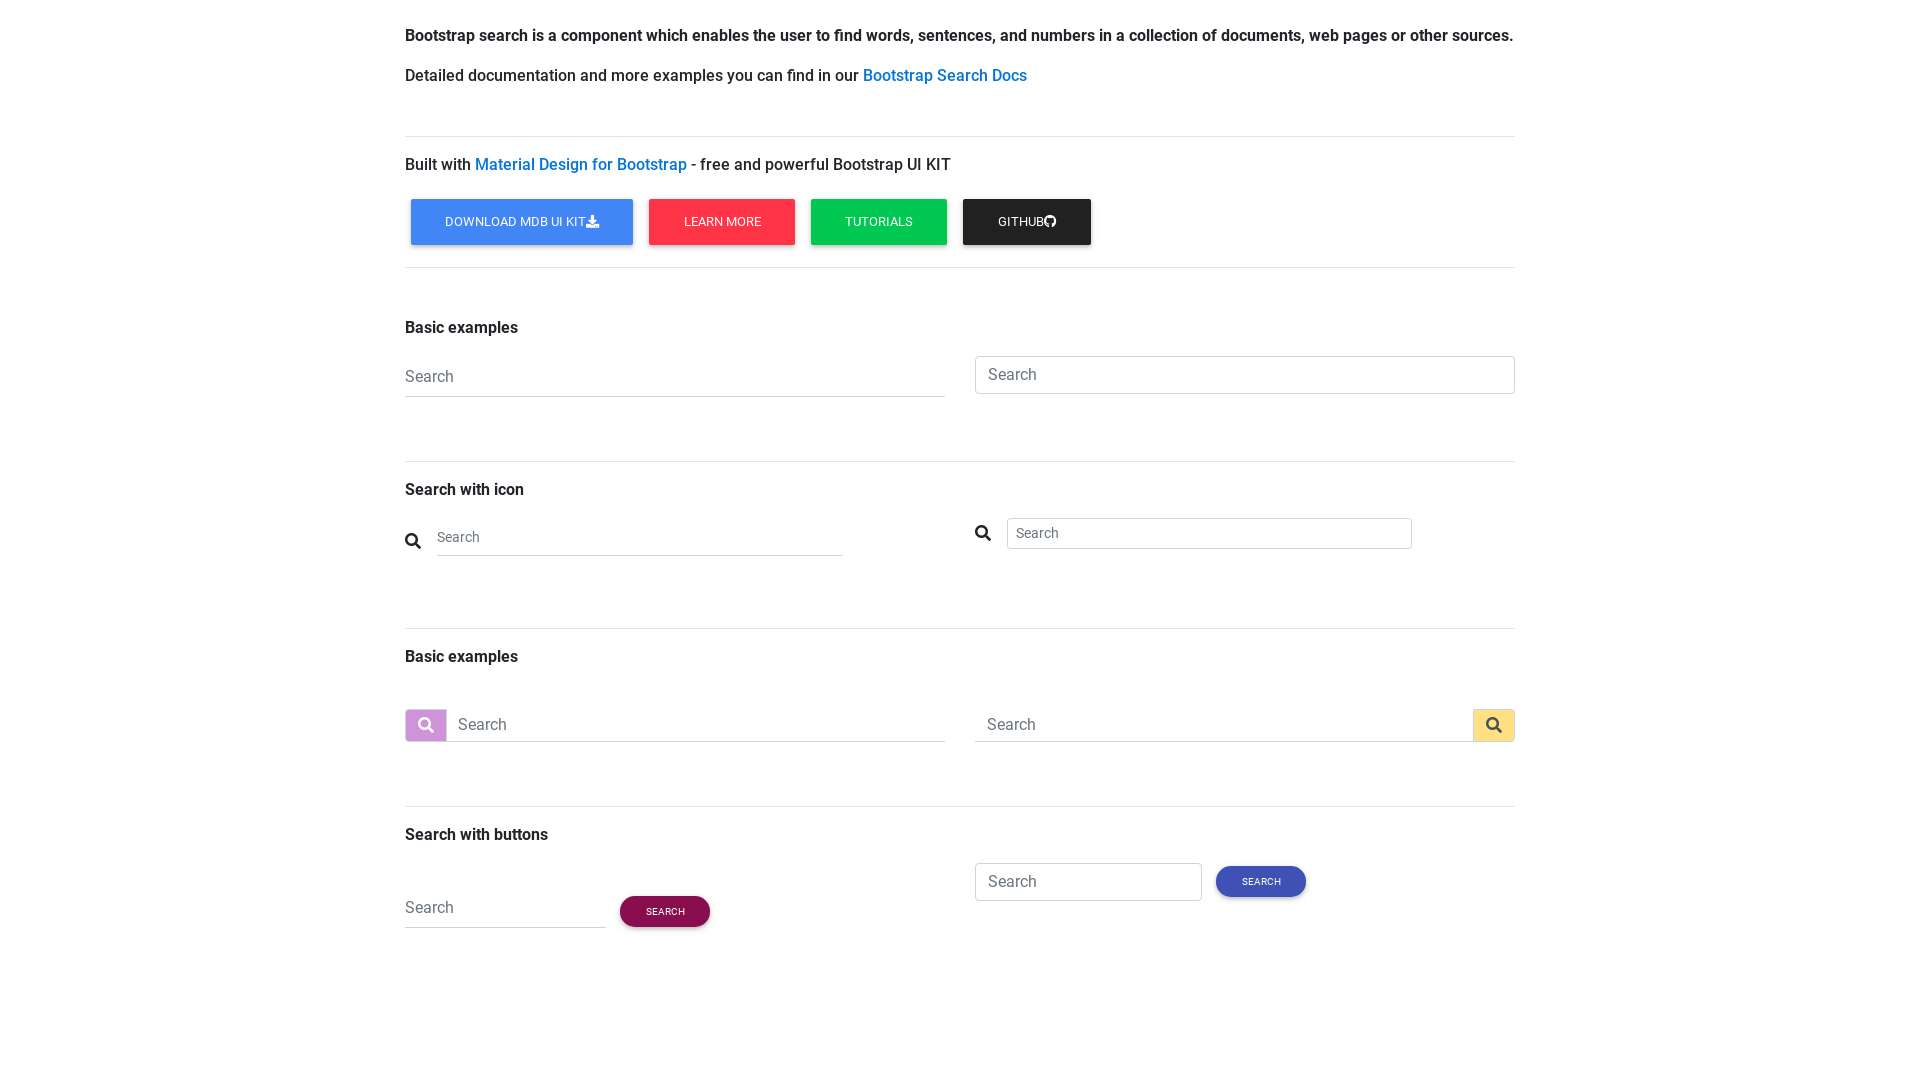Screen dimensions: 1920x1080
Task: Select the purple magnifier icon in Basic examples
Action: [x=425, y=724]
